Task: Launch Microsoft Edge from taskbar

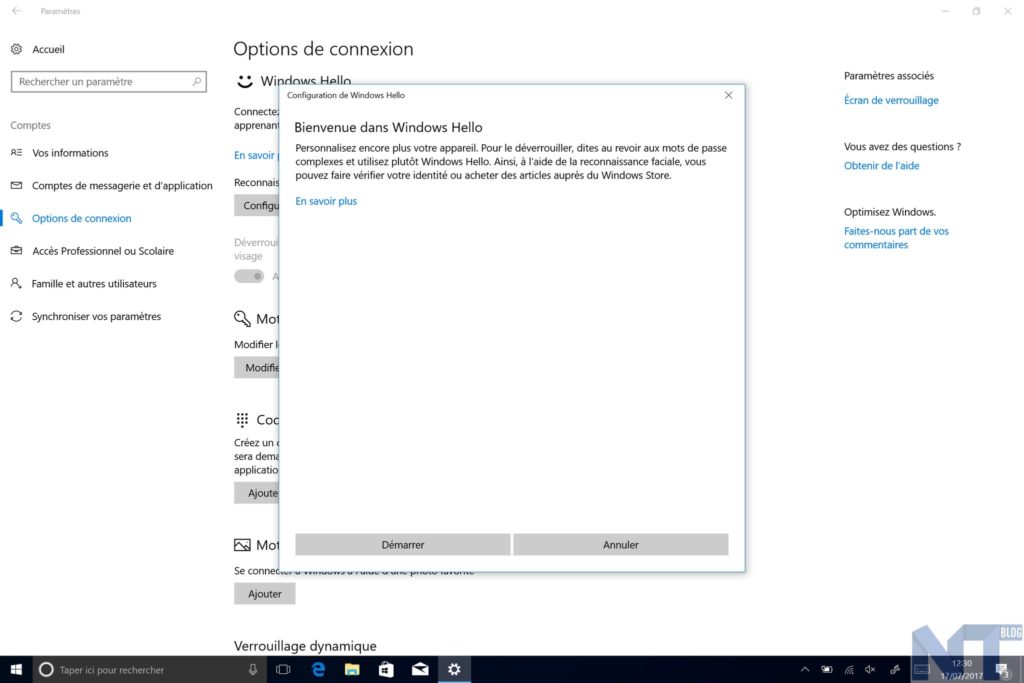Action: coord(318,669)
